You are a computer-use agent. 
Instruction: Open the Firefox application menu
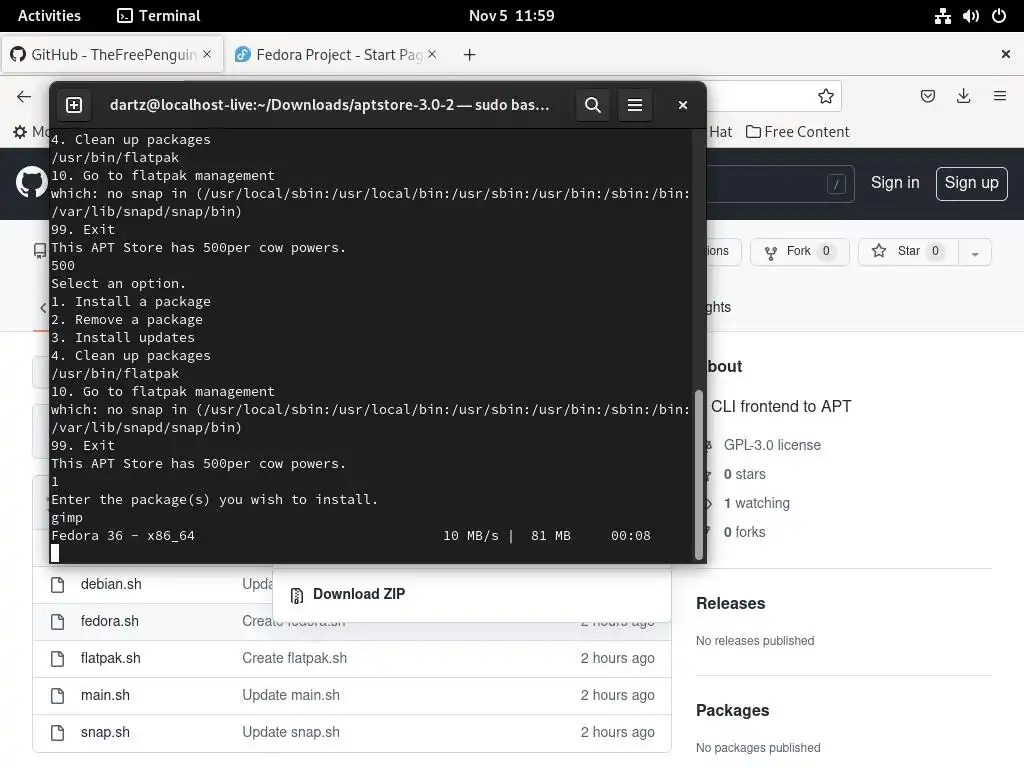pyautogui.click(x=999, y=97)
